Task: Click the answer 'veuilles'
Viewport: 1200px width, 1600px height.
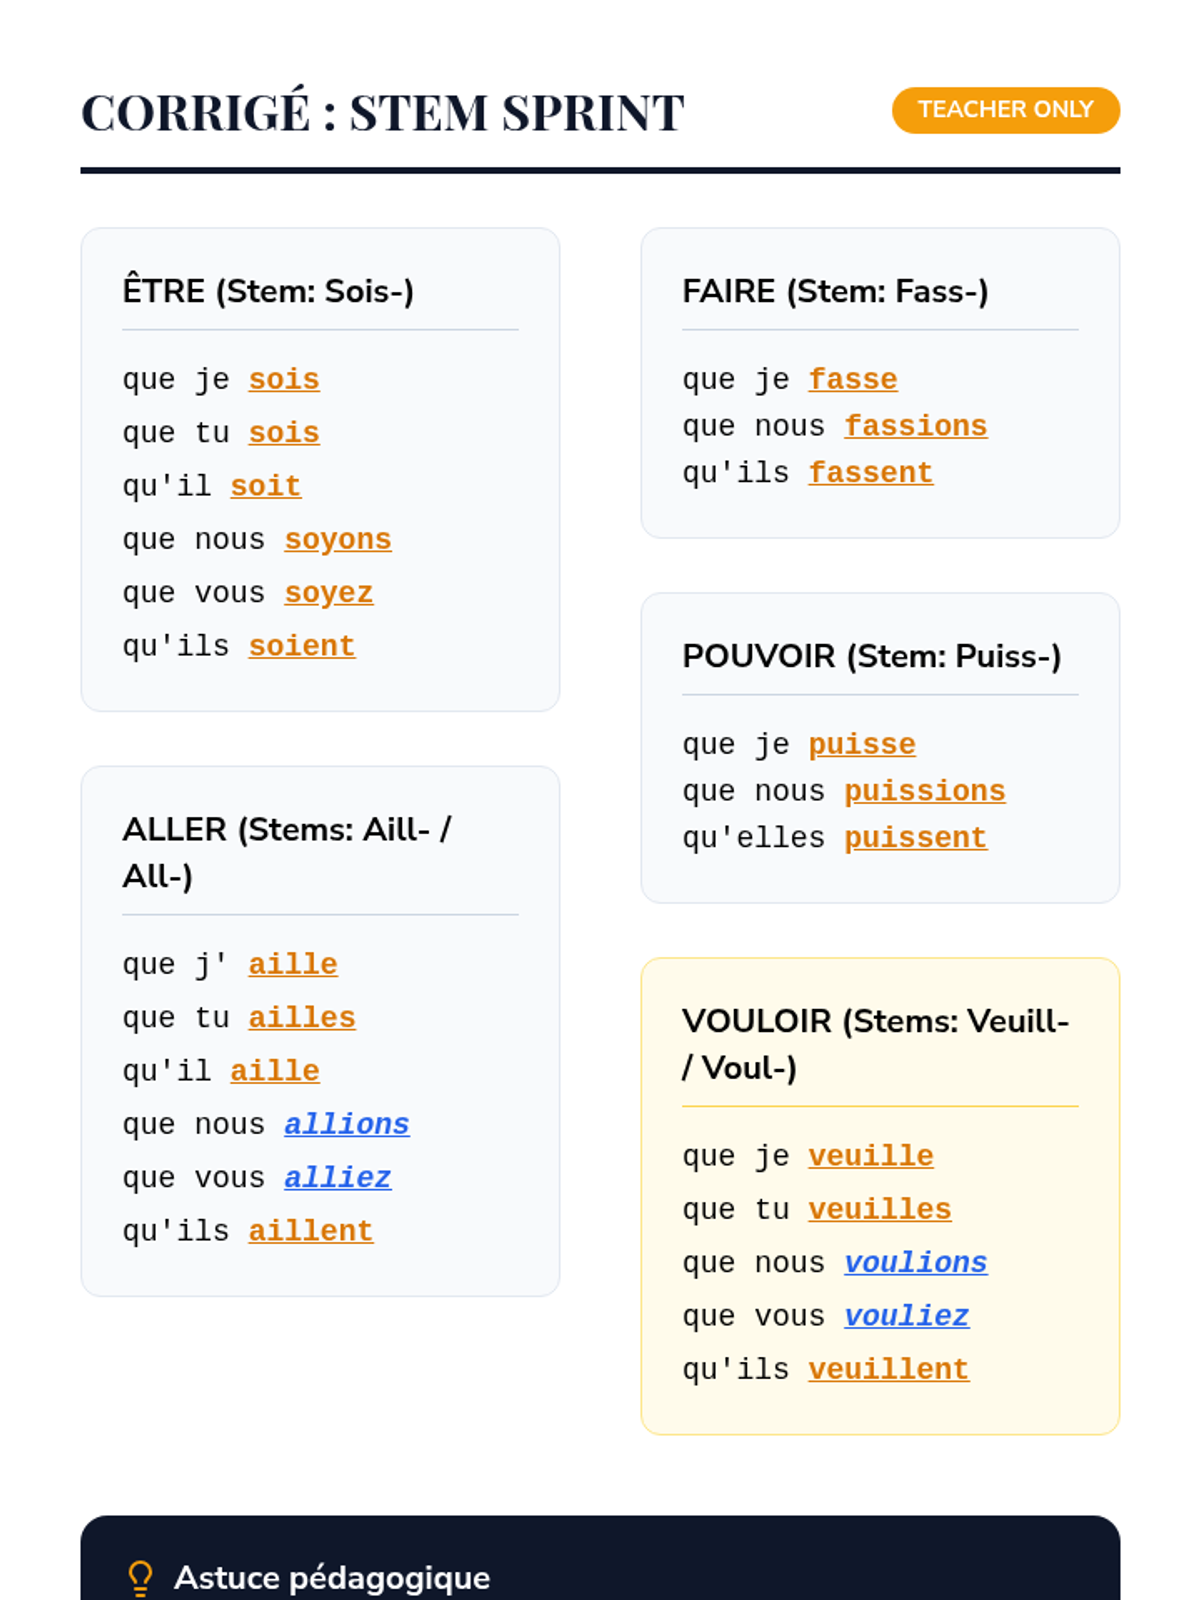Action: pyautogui.click(x=879, y=1210)
